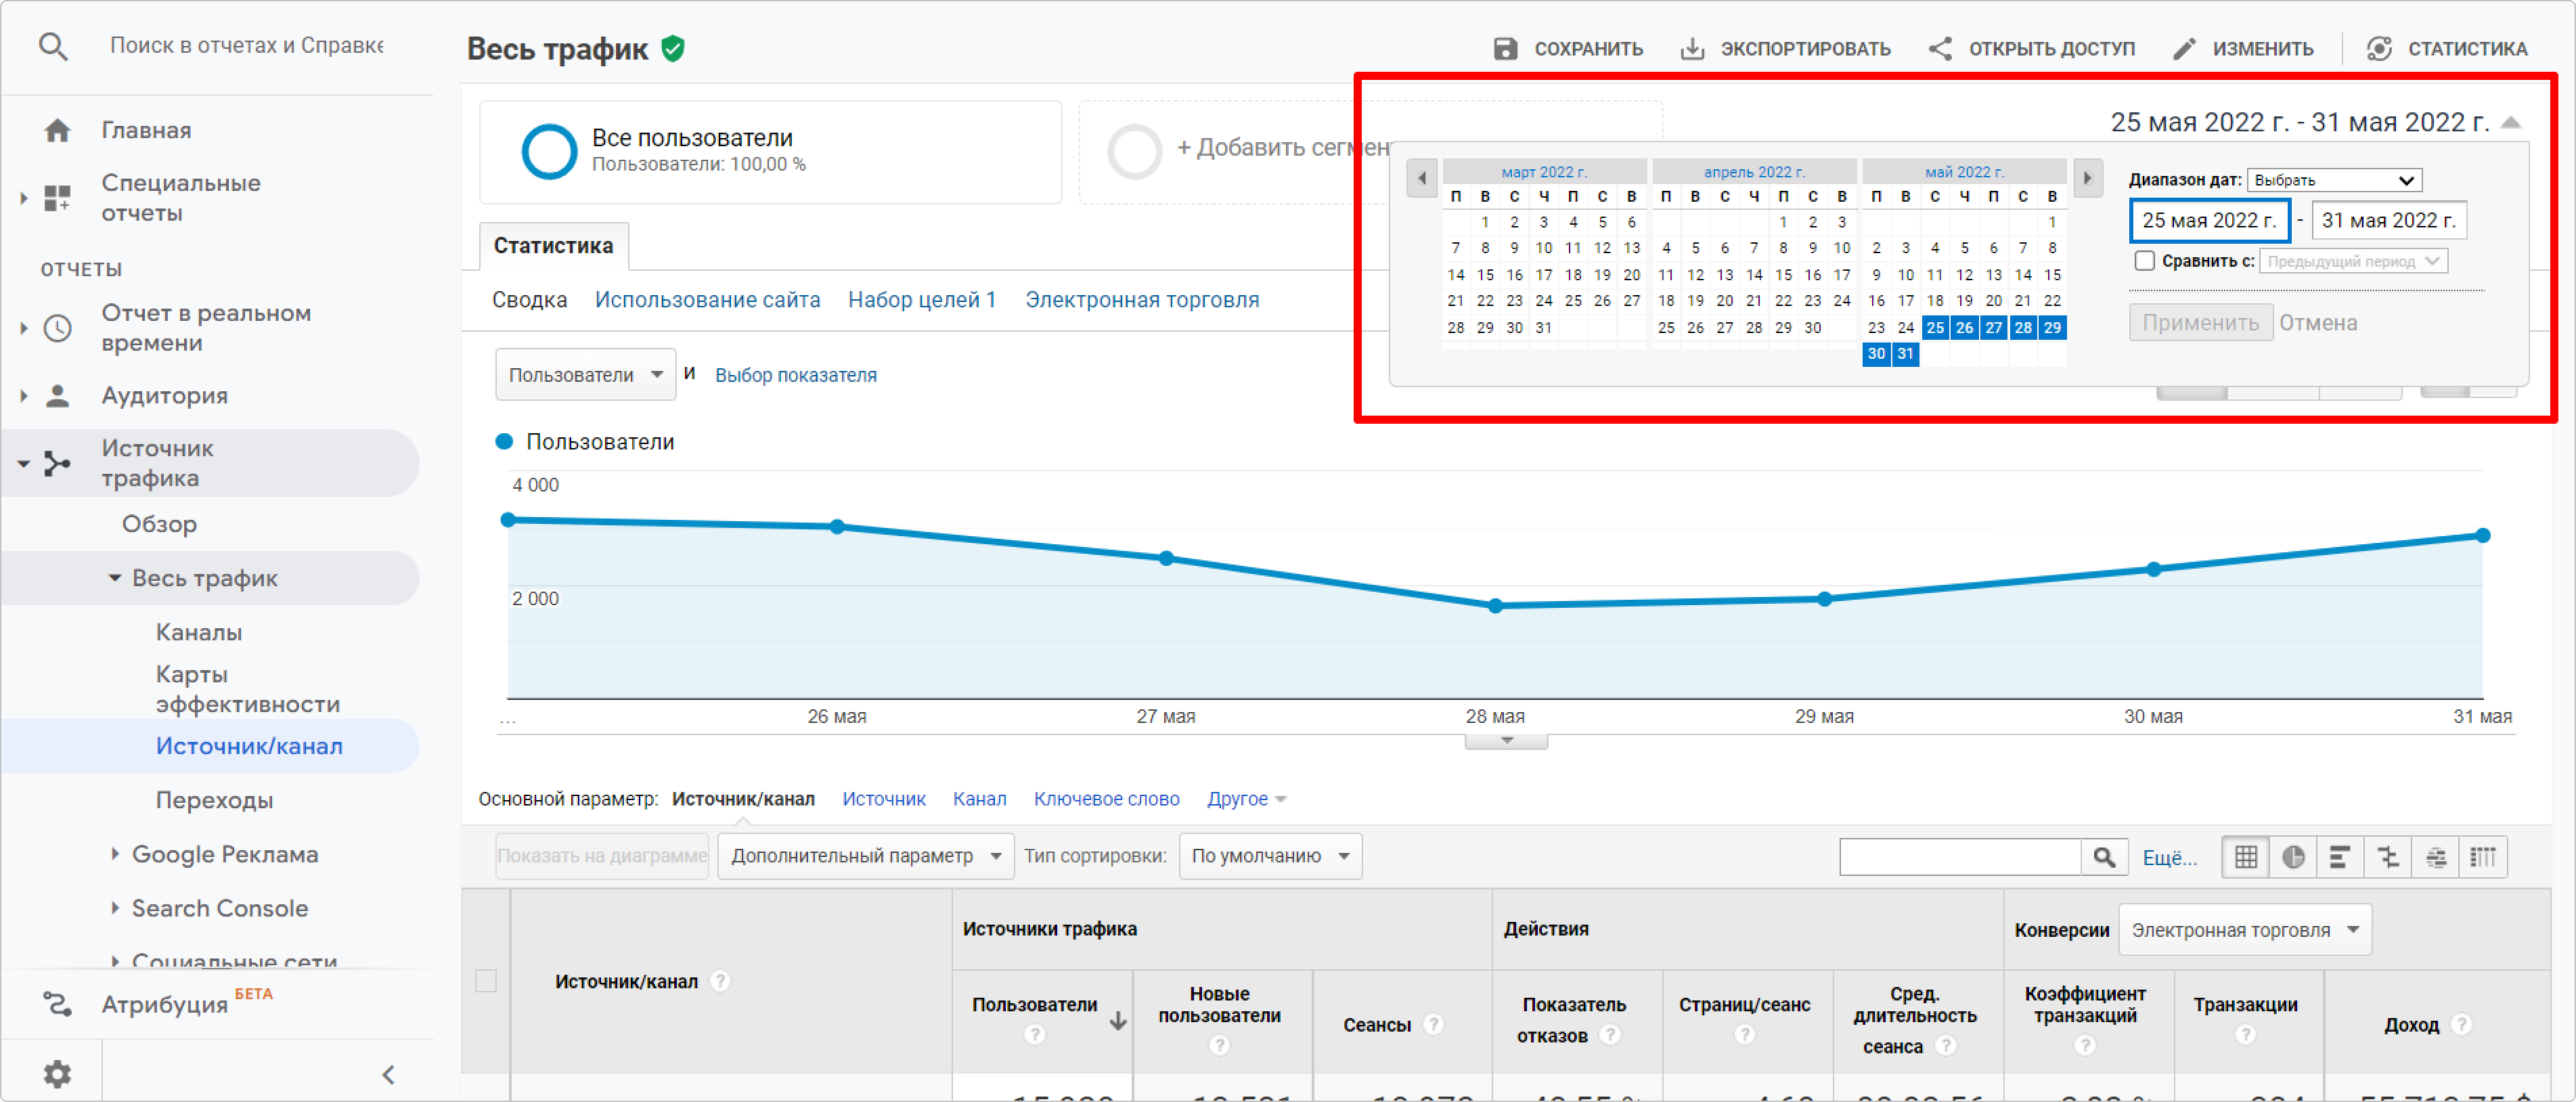
Task: Open the Использование сайта tab
Action: [707, 300]
